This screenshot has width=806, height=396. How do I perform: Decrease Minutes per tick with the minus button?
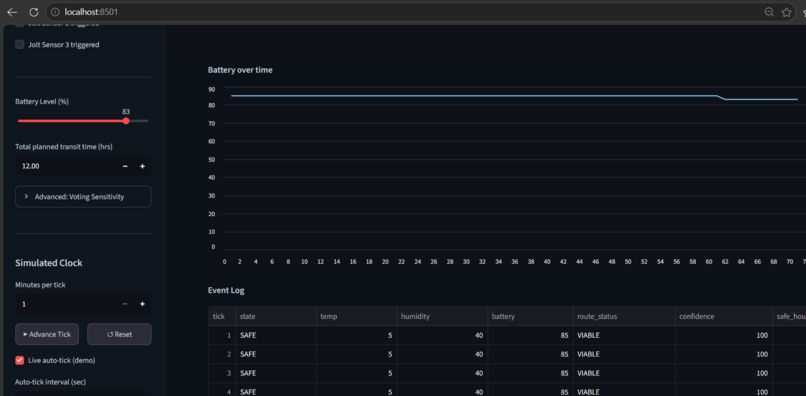(125, 304)
